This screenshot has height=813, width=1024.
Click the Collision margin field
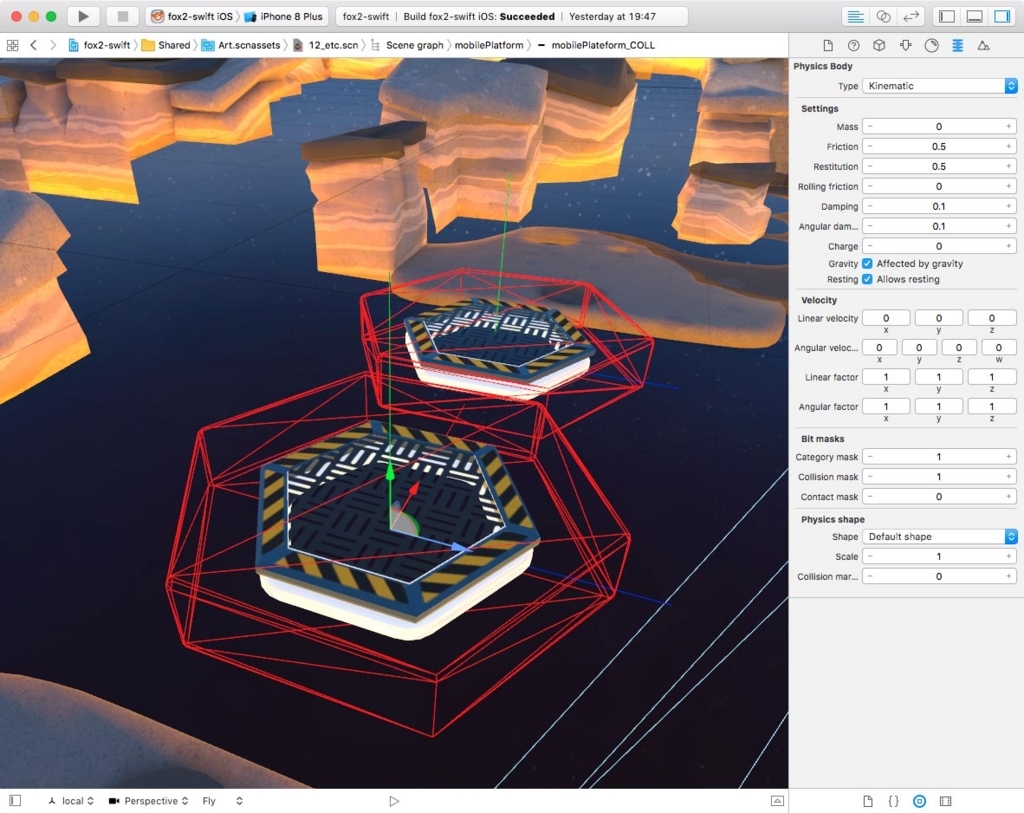coord(939,576)
